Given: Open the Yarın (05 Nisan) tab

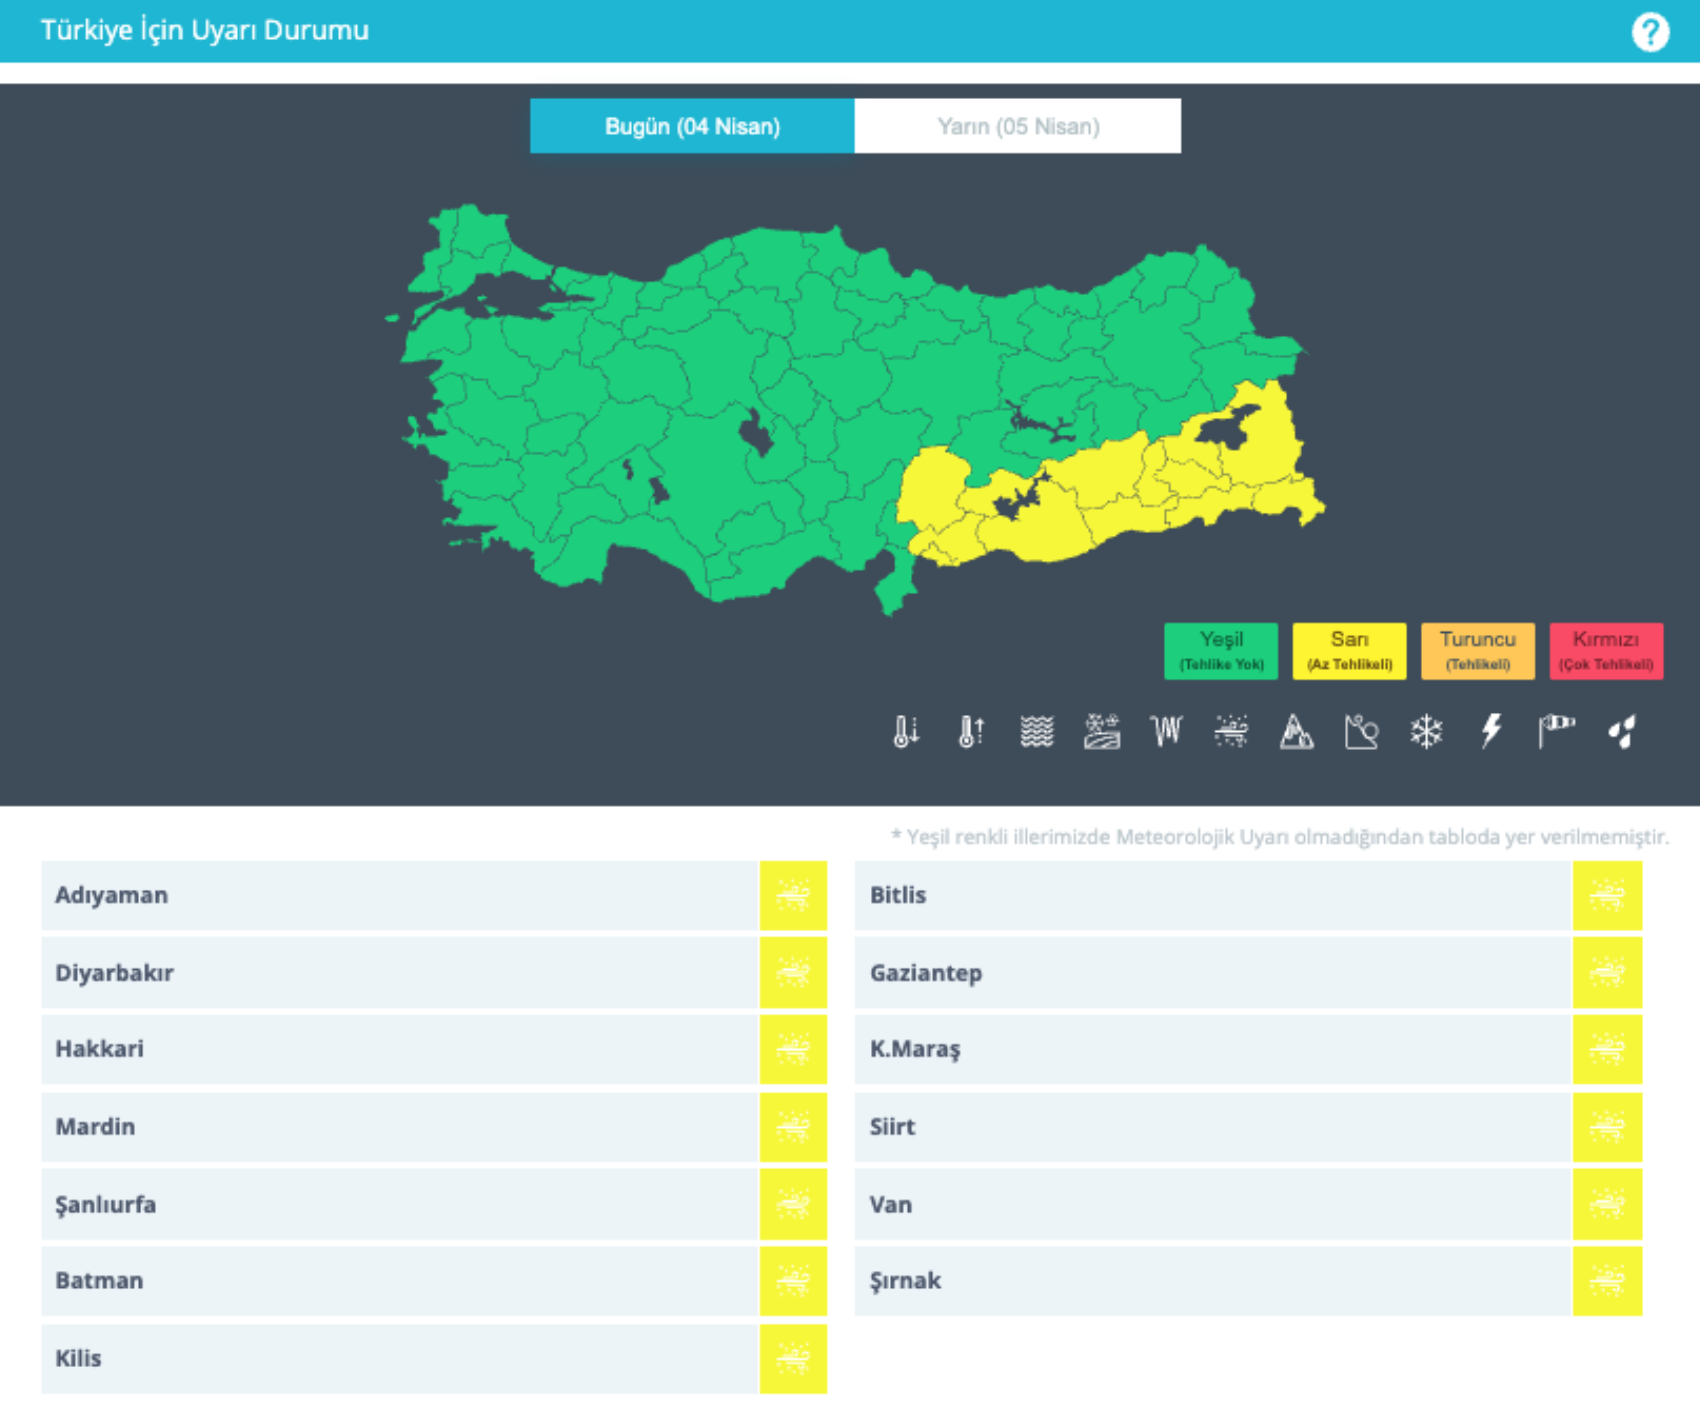Looking at the screenshot, I should coord(1017,126).
